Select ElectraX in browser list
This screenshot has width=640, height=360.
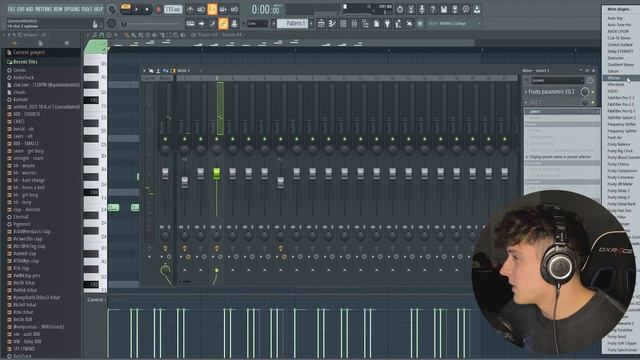point(21,217)
